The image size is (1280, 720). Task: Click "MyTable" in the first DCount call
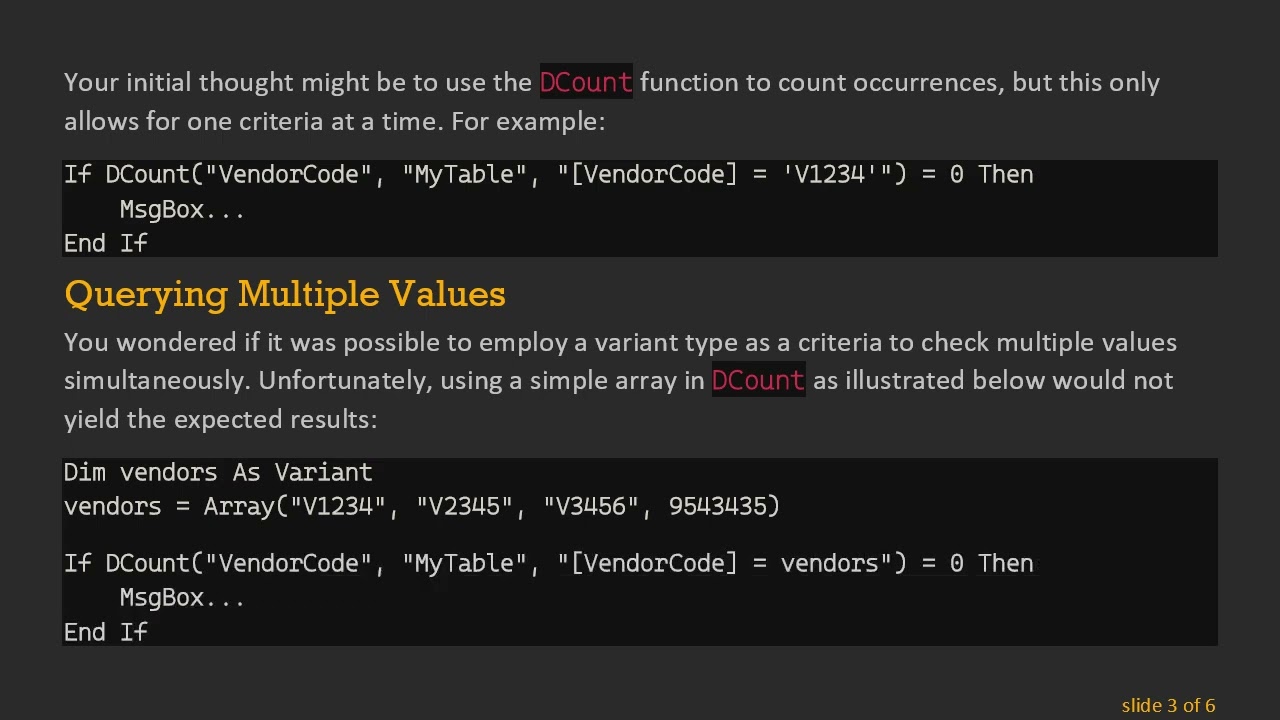464,175
